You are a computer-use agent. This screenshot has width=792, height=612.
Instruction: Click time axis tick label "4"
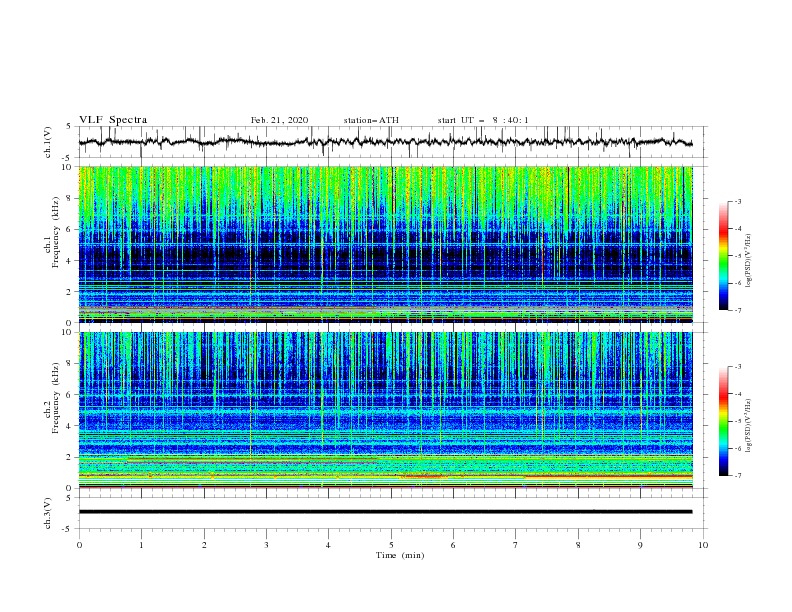point(329,545)
